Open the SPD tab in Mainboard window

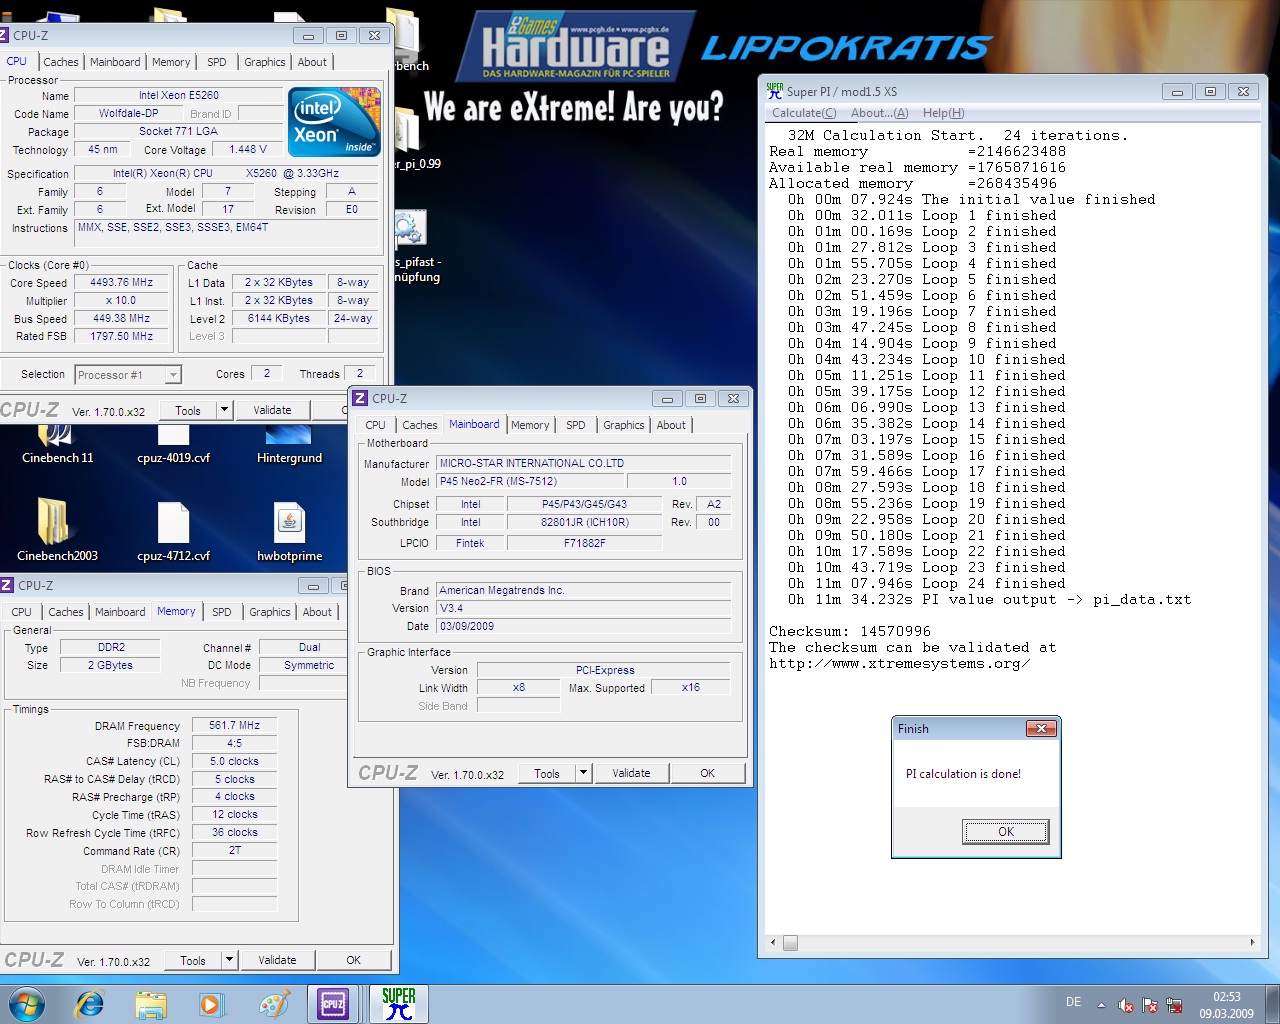[576, 425]
